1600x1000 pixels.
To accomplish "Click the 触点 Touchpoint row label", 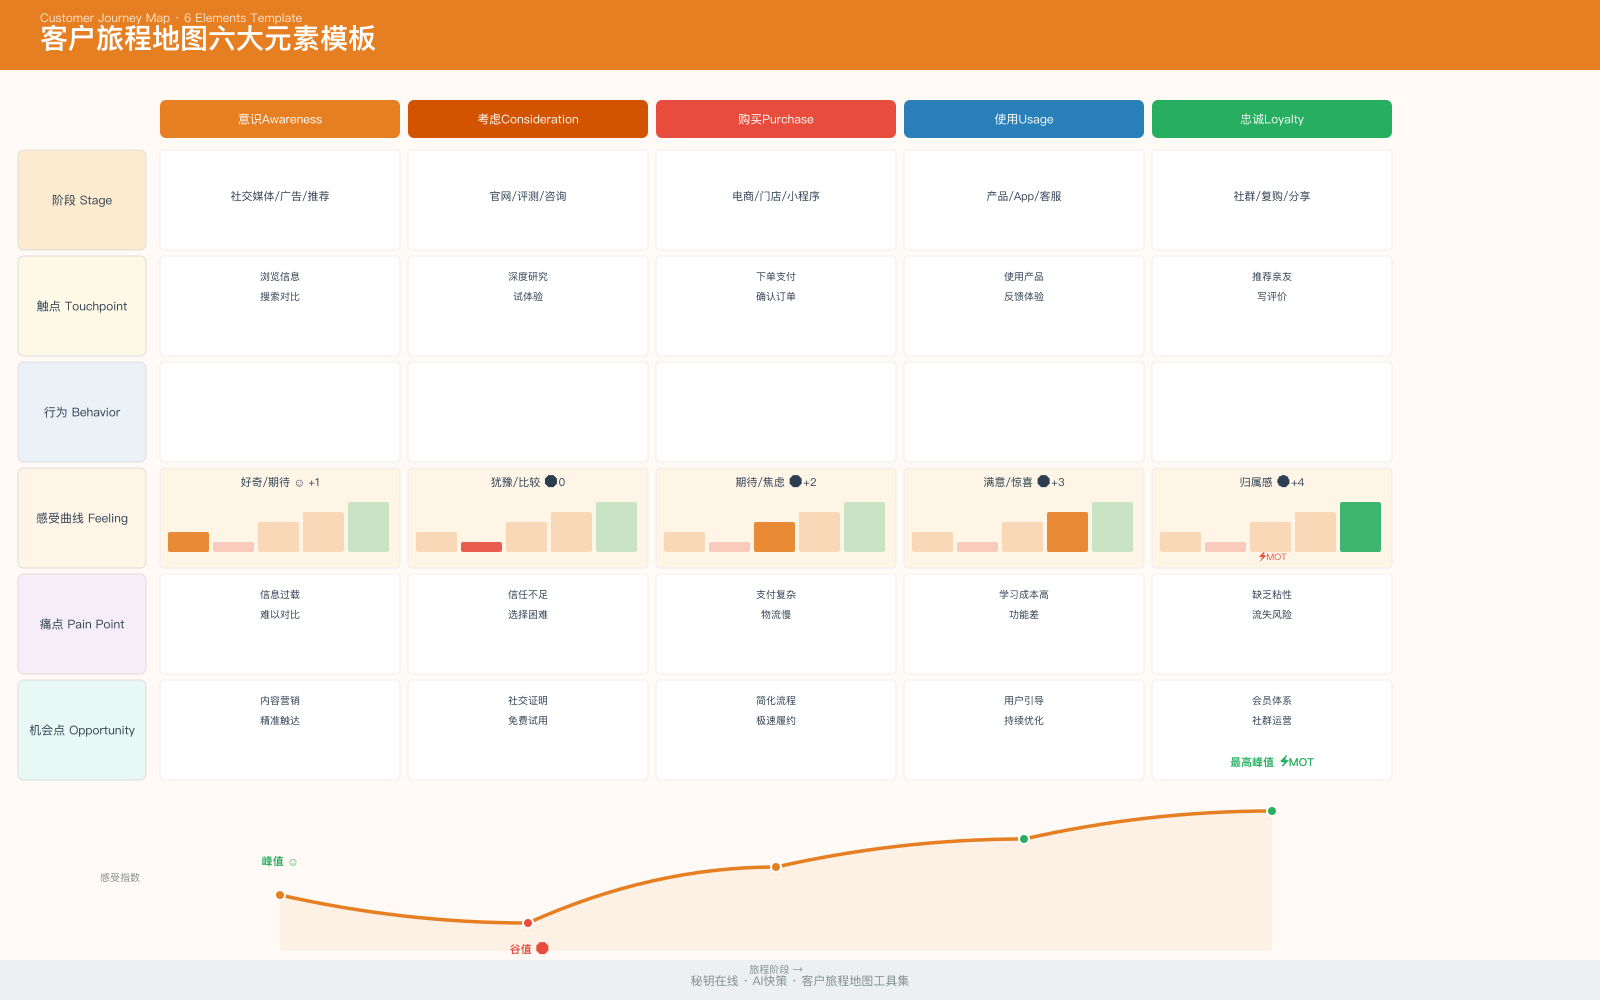I will pyautogui.click(x=82, y=306).
